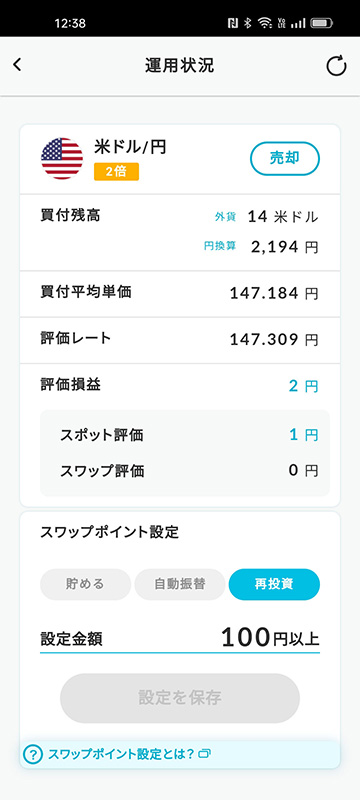This screenshot has height=800, width=360.
Task: Tap the back arrow icon
Action: (x=17, y=65)
